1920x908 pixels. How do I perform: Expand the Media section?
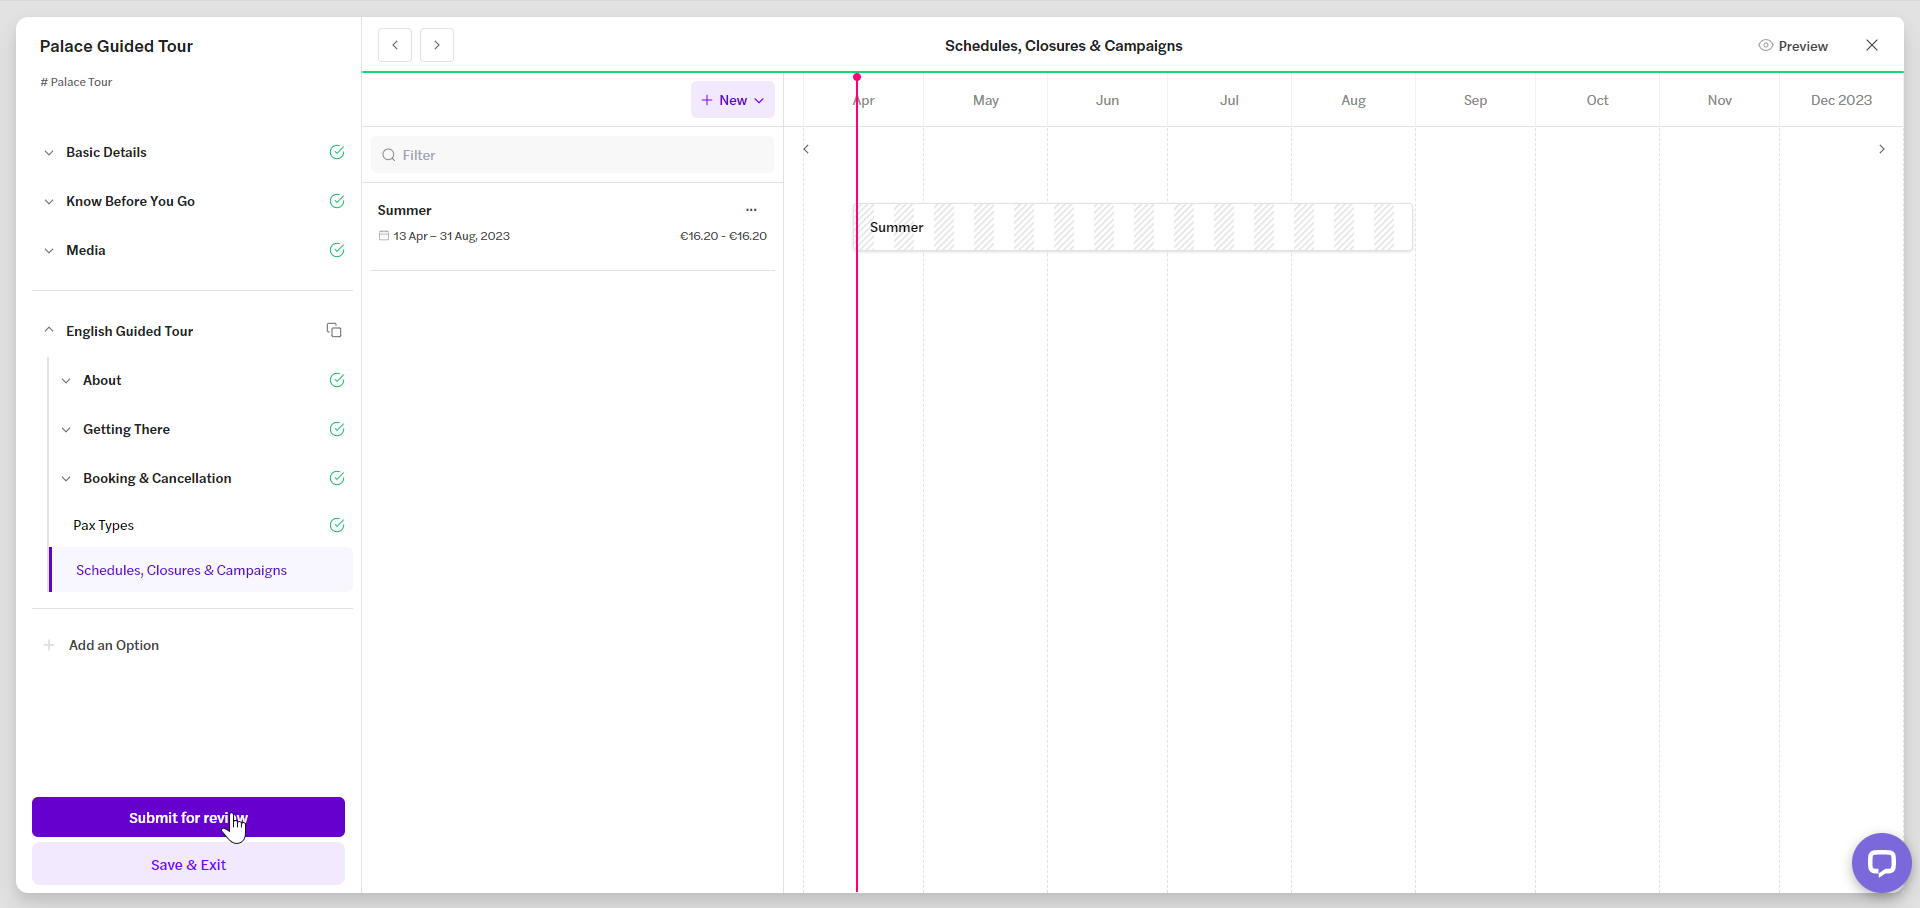(49, 250)
